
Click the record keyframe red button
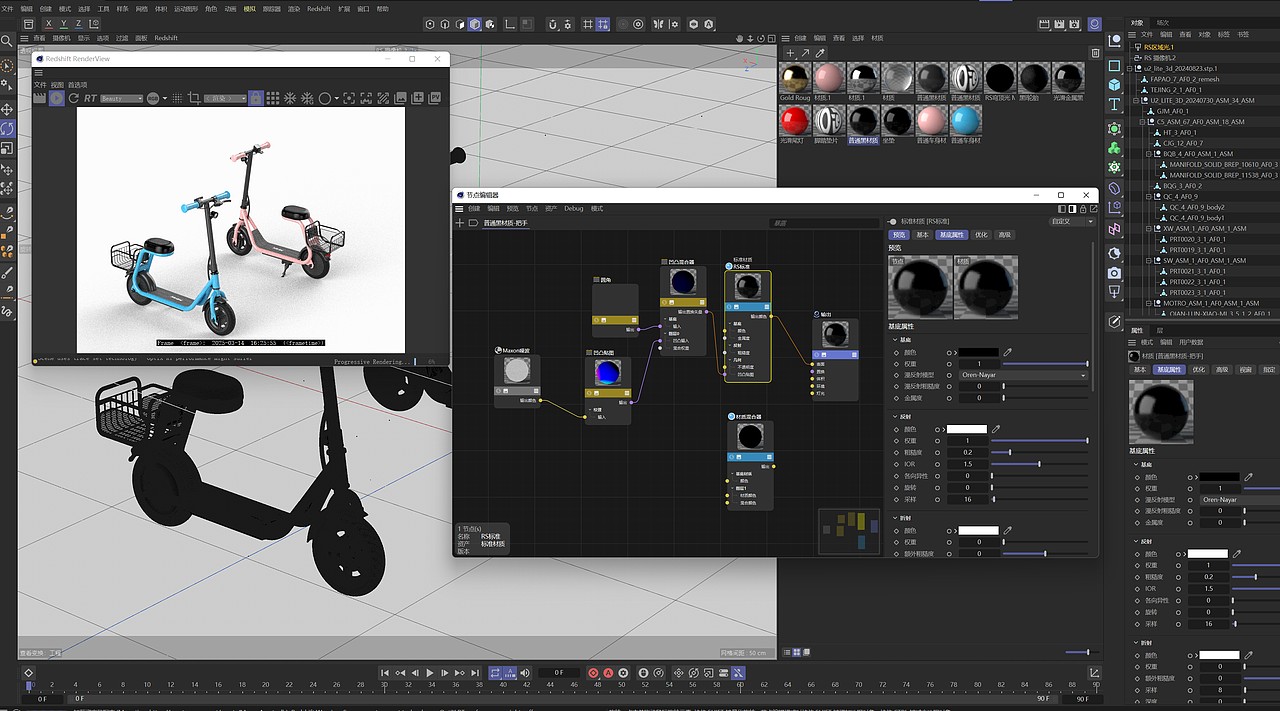click(x=594, y=673)
